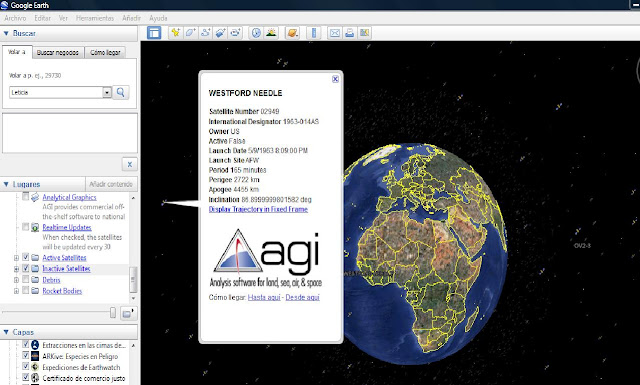This screenshot has height=385, width=640.
Task: Expand the Active Satellites folder
Action: click(x=16, y=258)
